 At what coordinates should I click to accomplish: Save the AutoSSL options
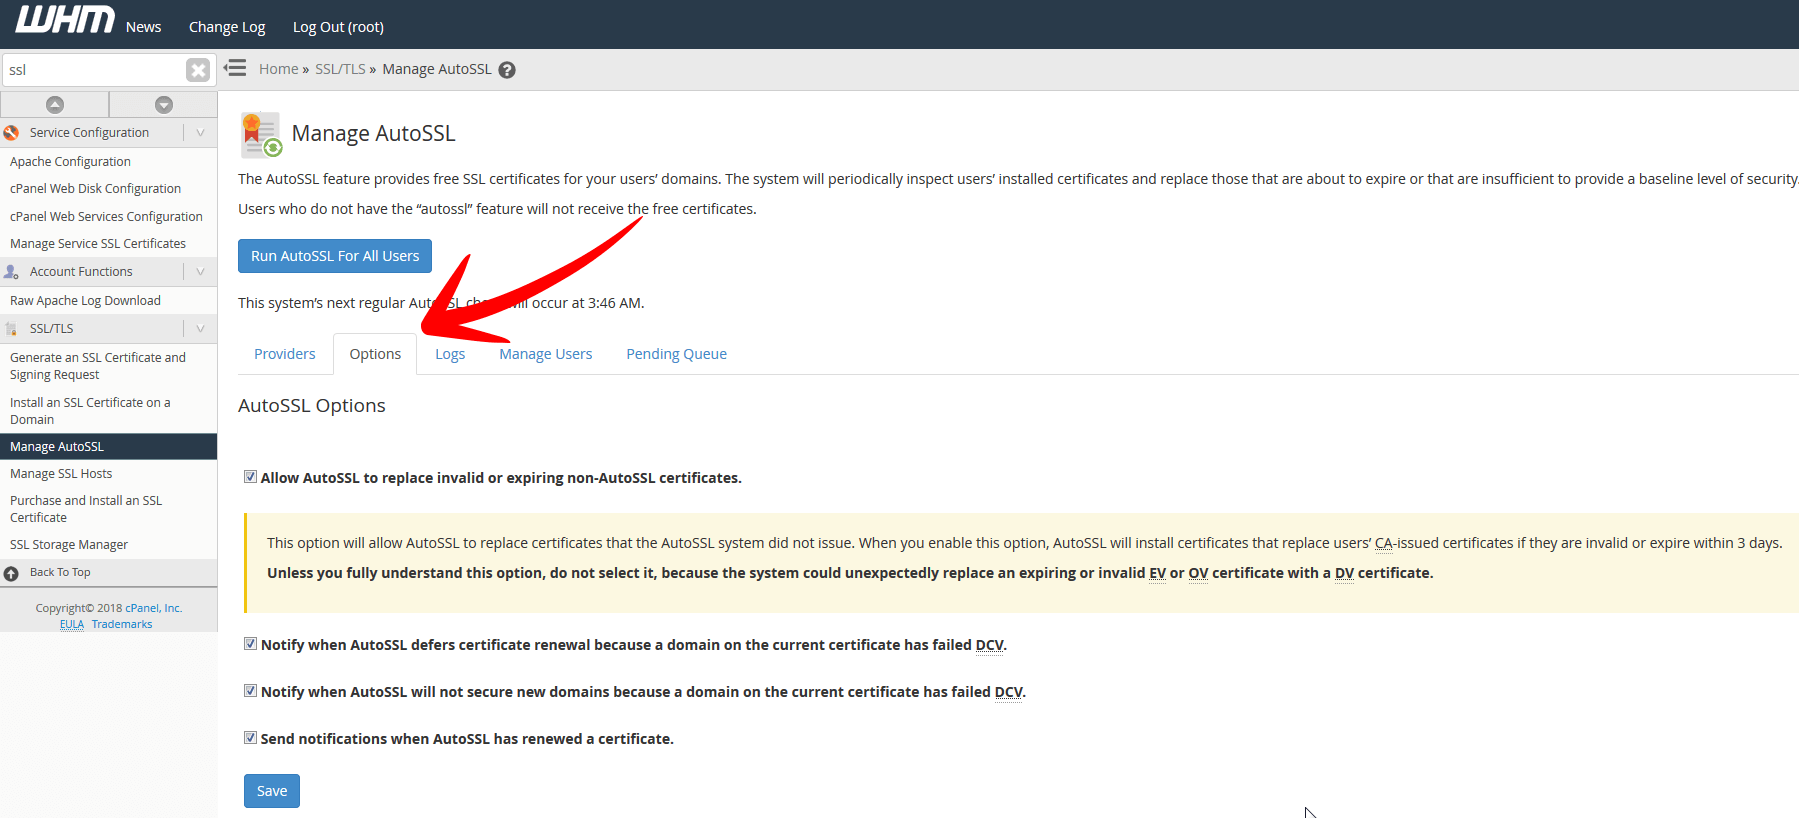click(x=272, y=791)
